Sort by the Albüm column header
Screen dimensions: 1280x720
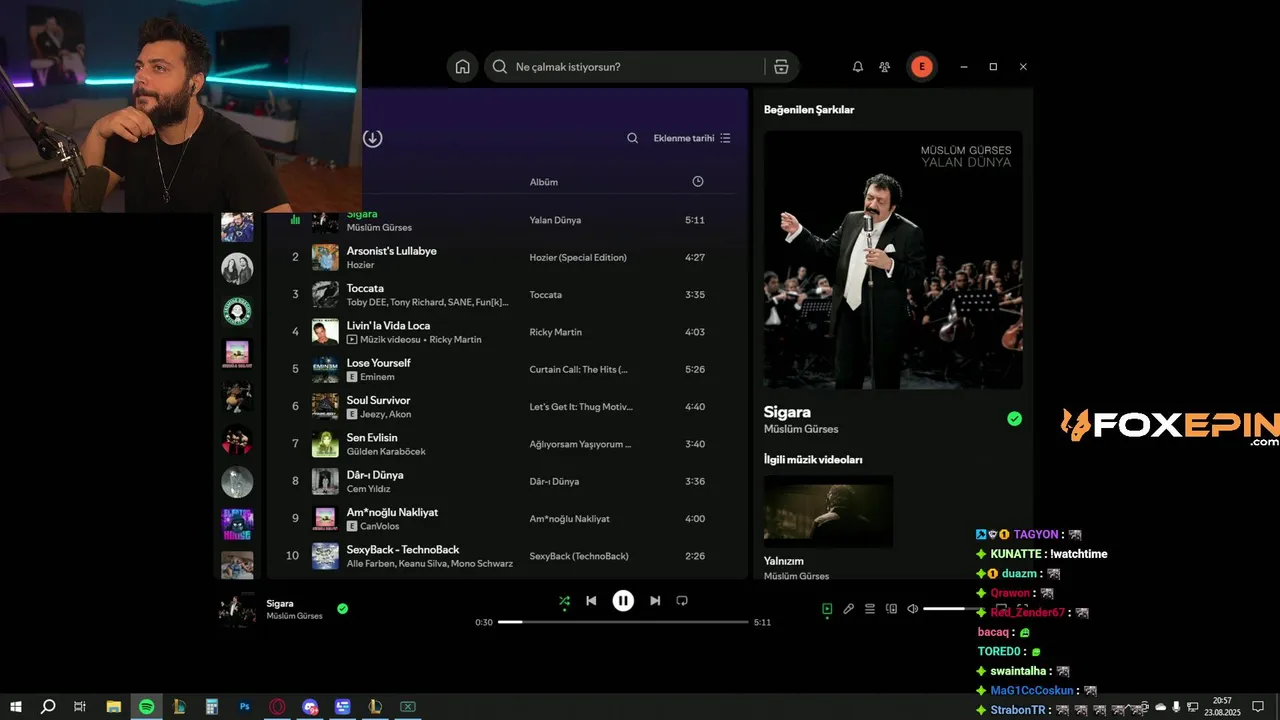tap(543, 182)
